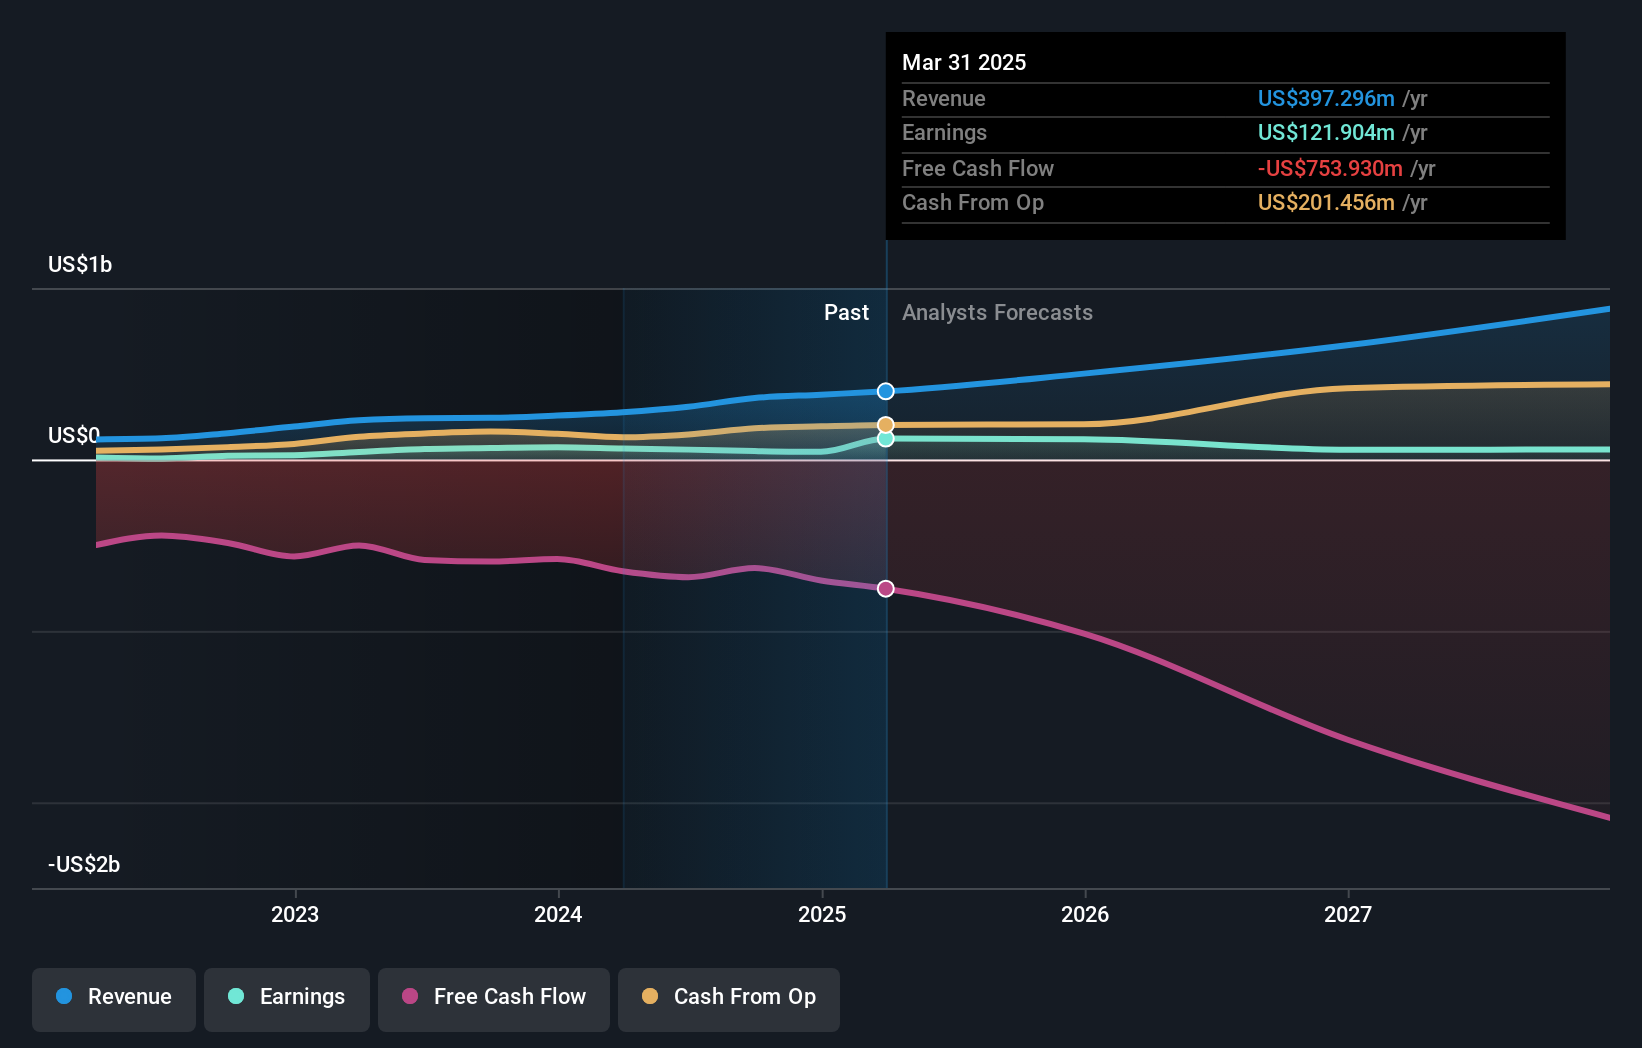Select the 2025 x-axis label
The height and width of the screenshot is (1048, 1642).
822,914
